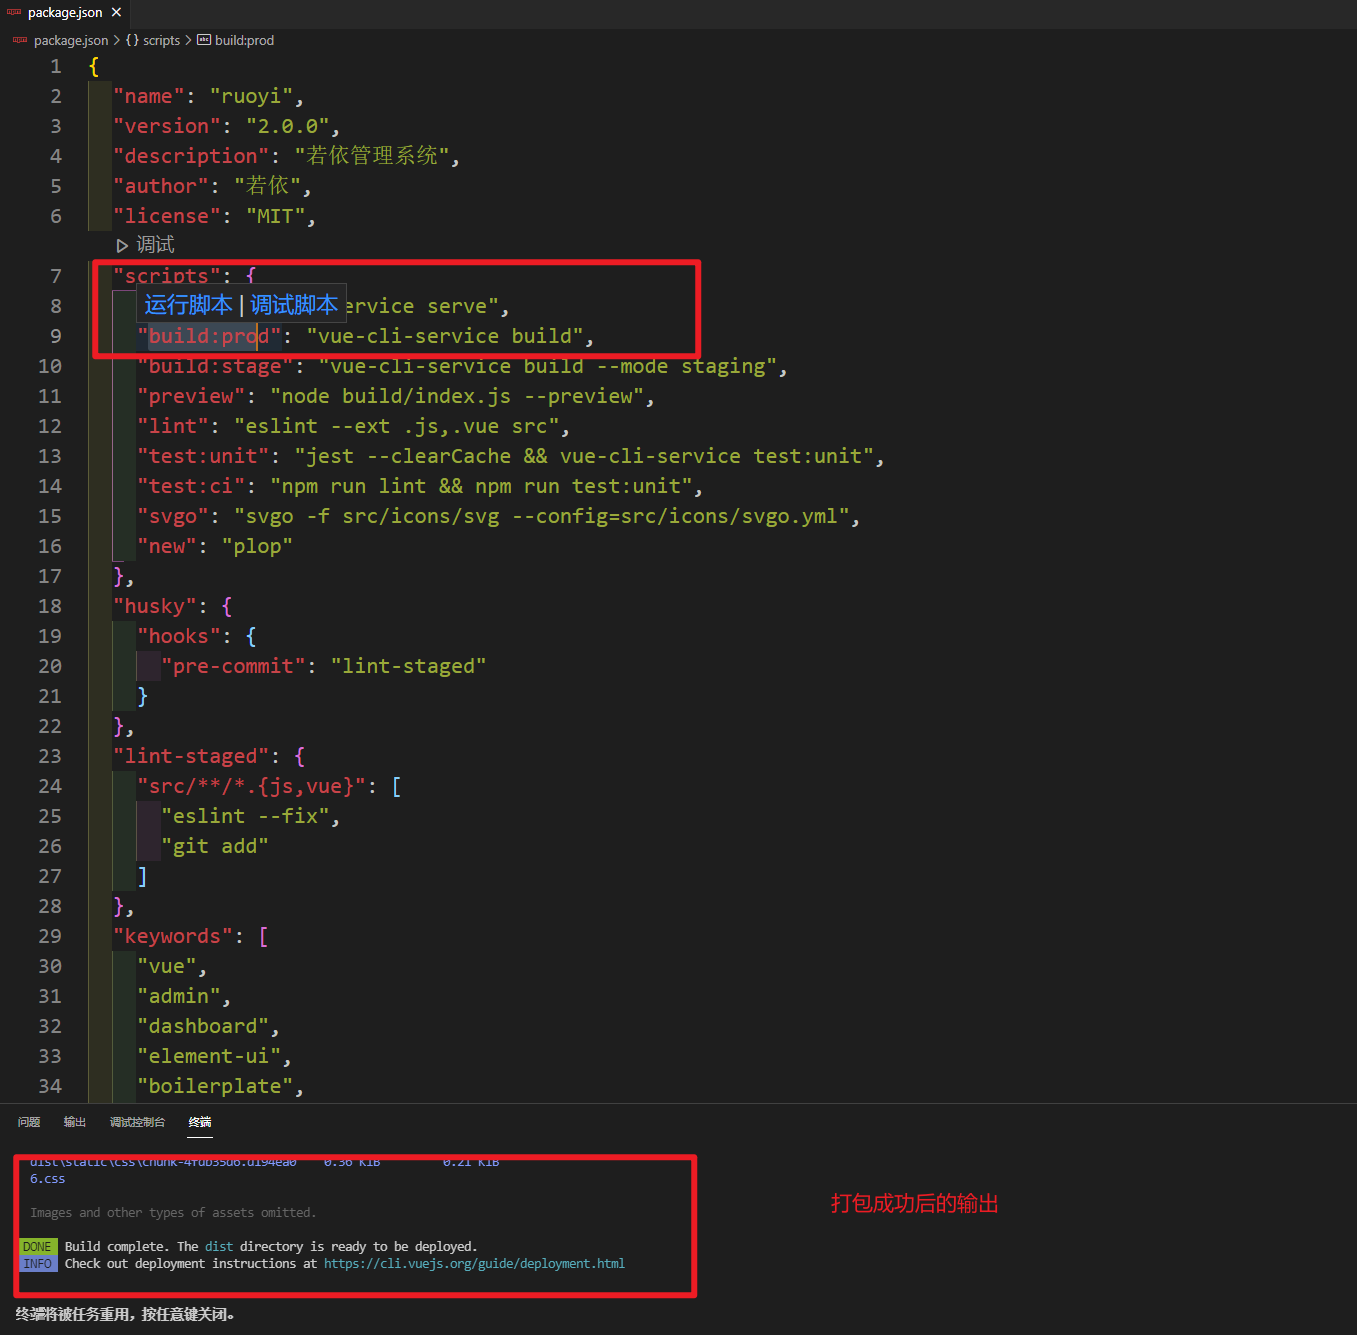
Task: Click the "keywords" key on line 29
Action: coord(173,936)
